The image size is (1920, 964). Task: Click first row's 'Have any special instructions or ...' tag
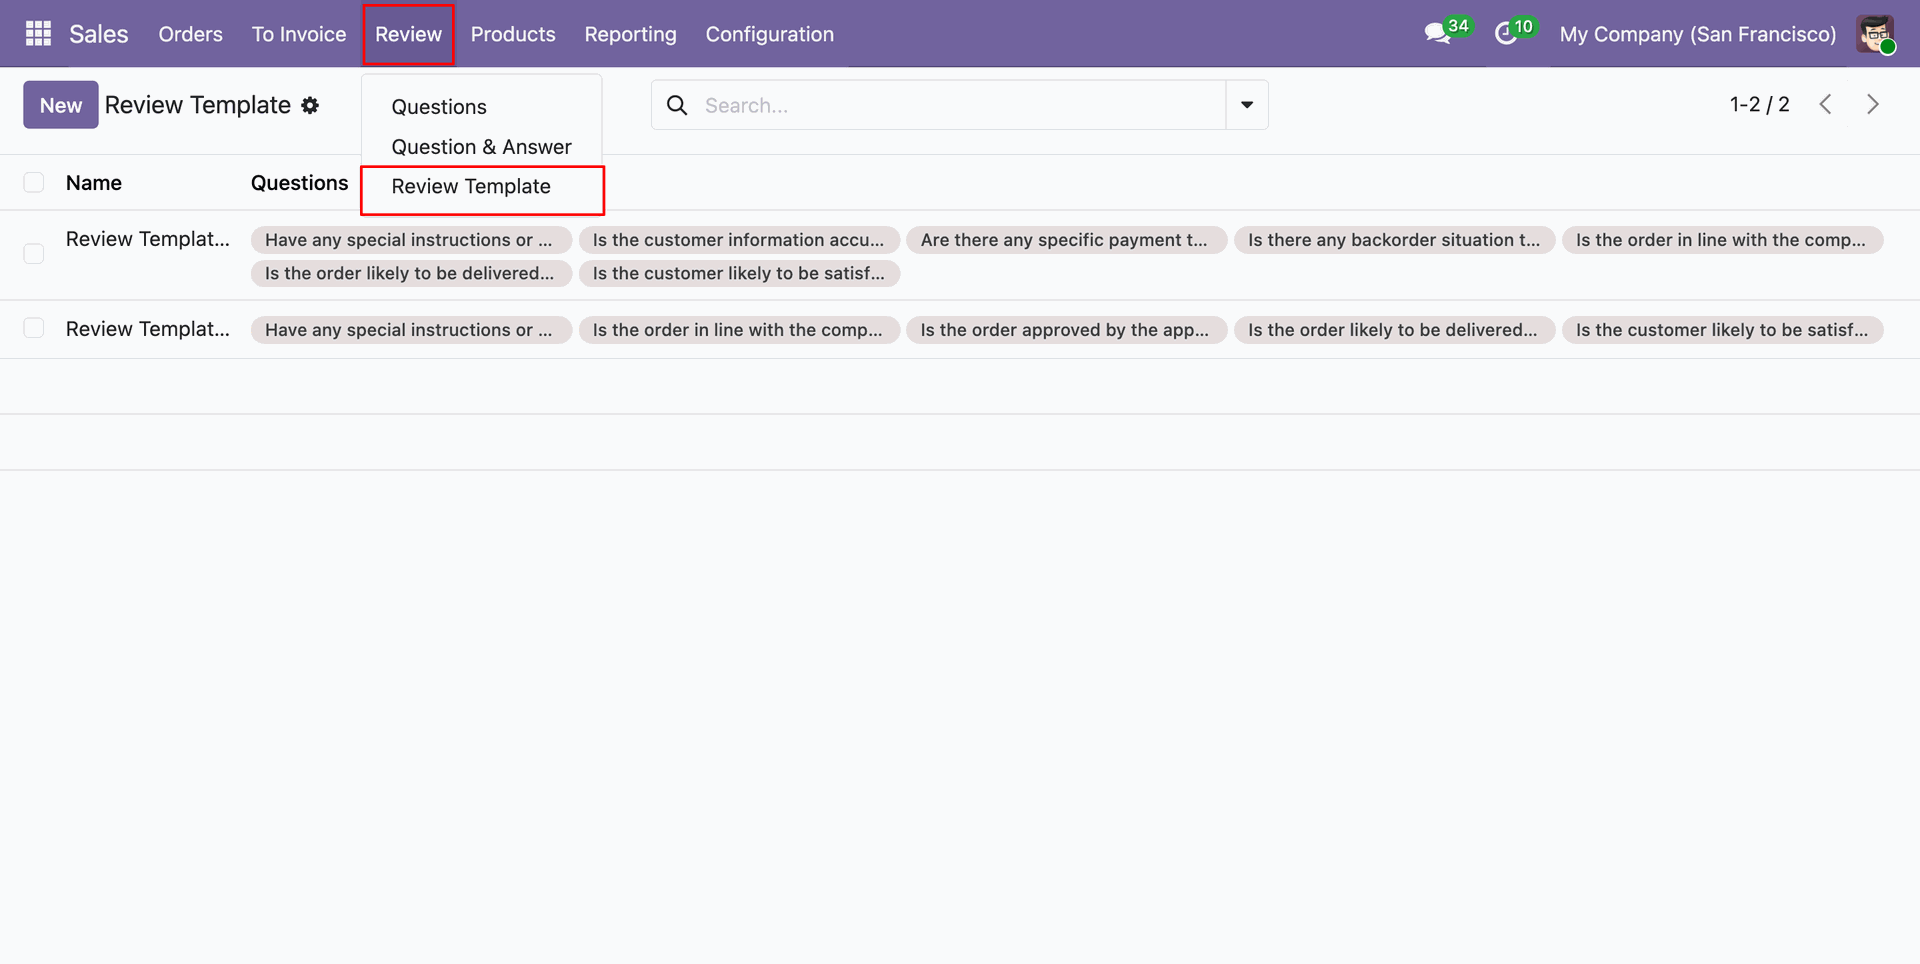pyautogui.click(x=411, y=240)
